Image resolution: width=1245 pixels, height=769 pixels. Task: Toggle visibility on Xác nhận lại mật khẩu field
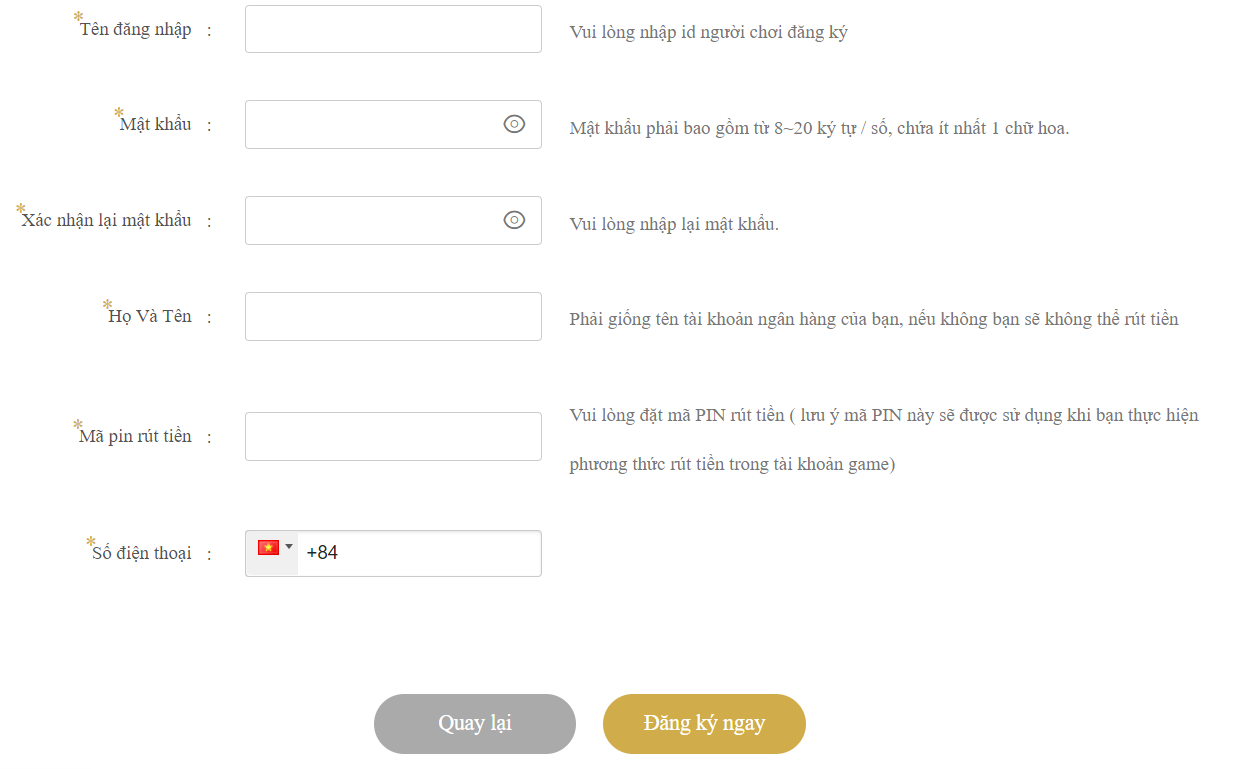tap(514, 220)
